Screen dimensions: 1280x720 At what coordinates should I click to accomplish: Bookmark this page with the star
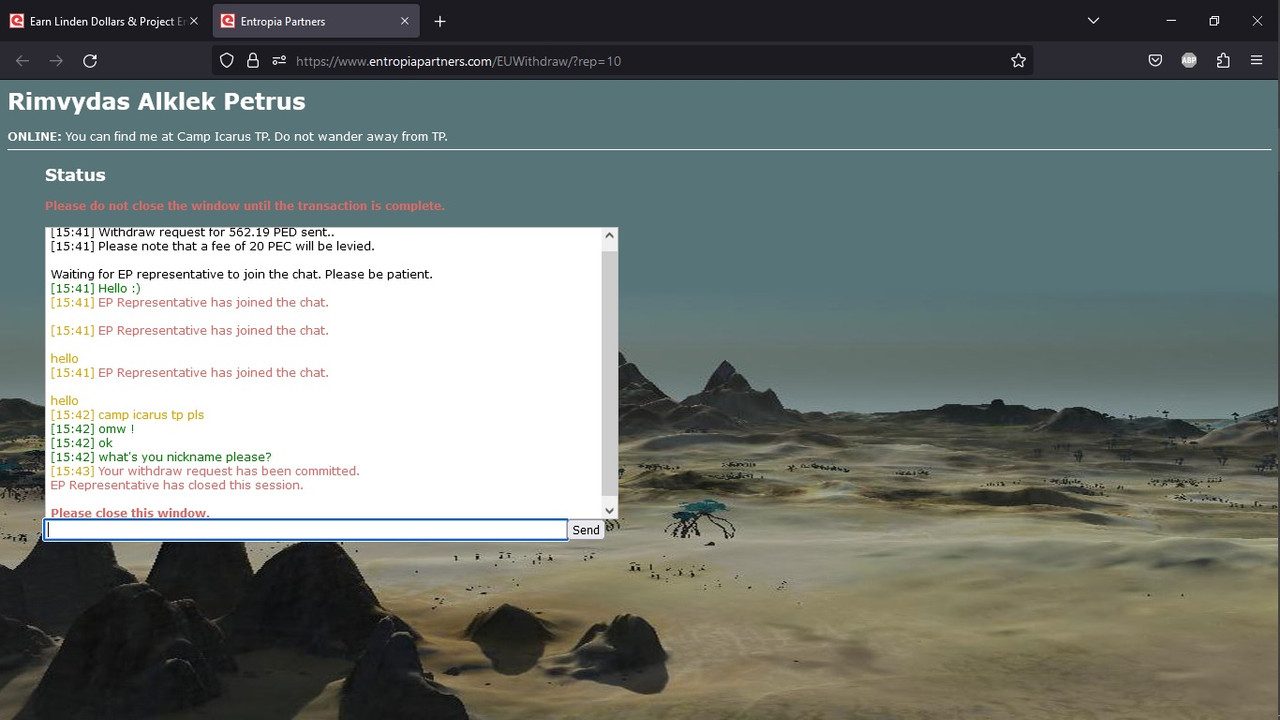click(1018, 61)
